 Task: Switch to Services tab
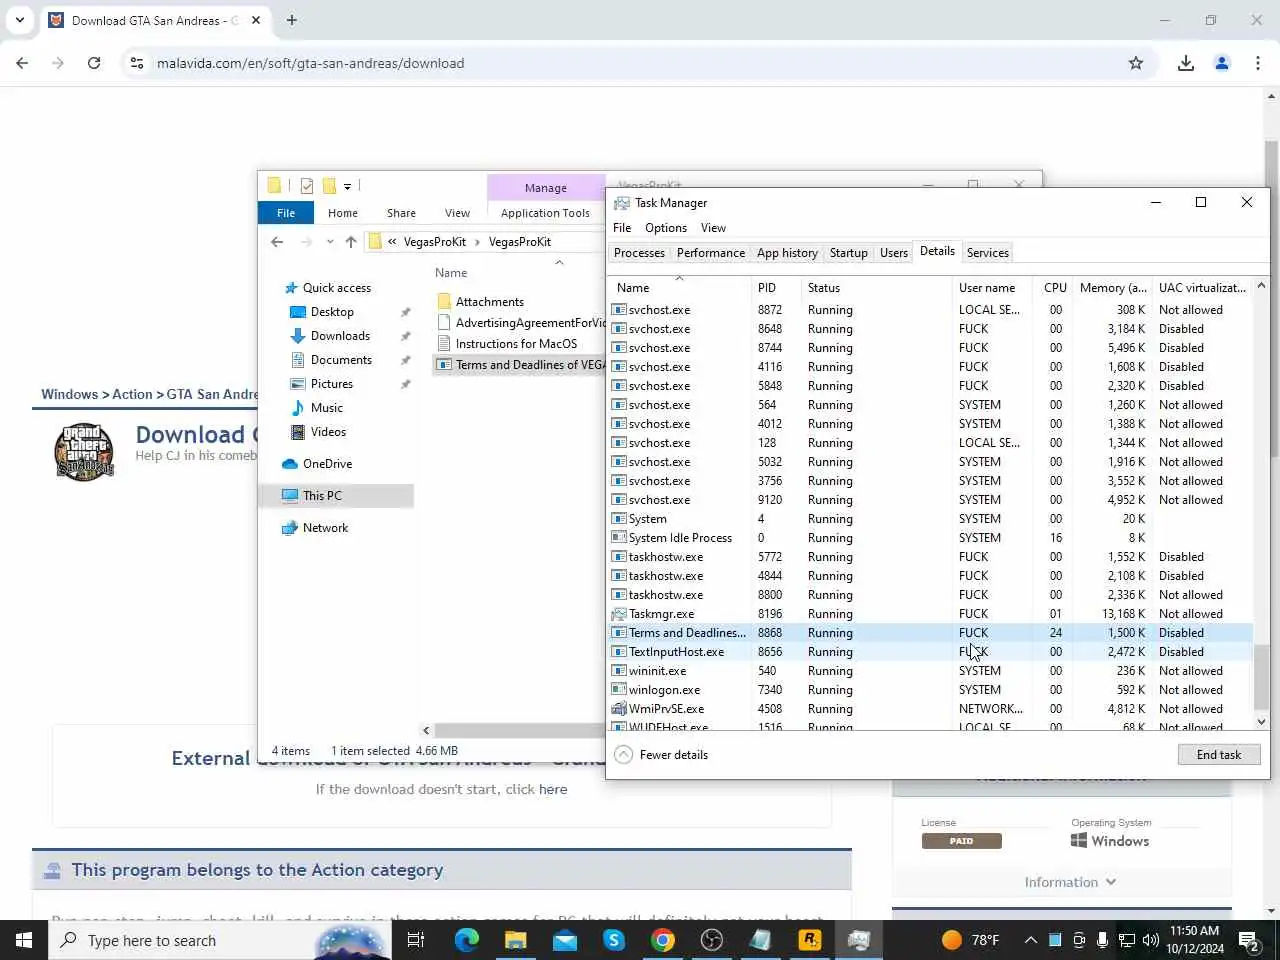tap(988, 253)
